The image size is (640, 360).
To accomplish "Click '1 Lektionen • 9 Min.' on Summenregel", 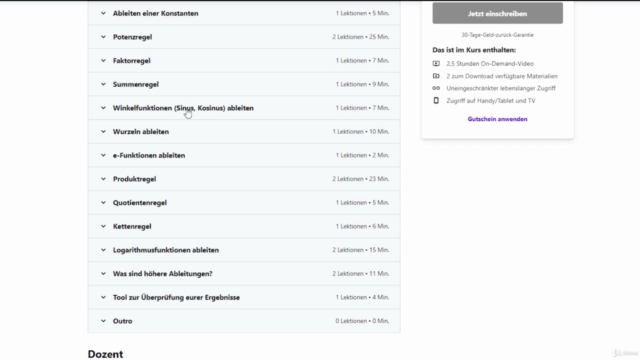I will click(362, 84).
